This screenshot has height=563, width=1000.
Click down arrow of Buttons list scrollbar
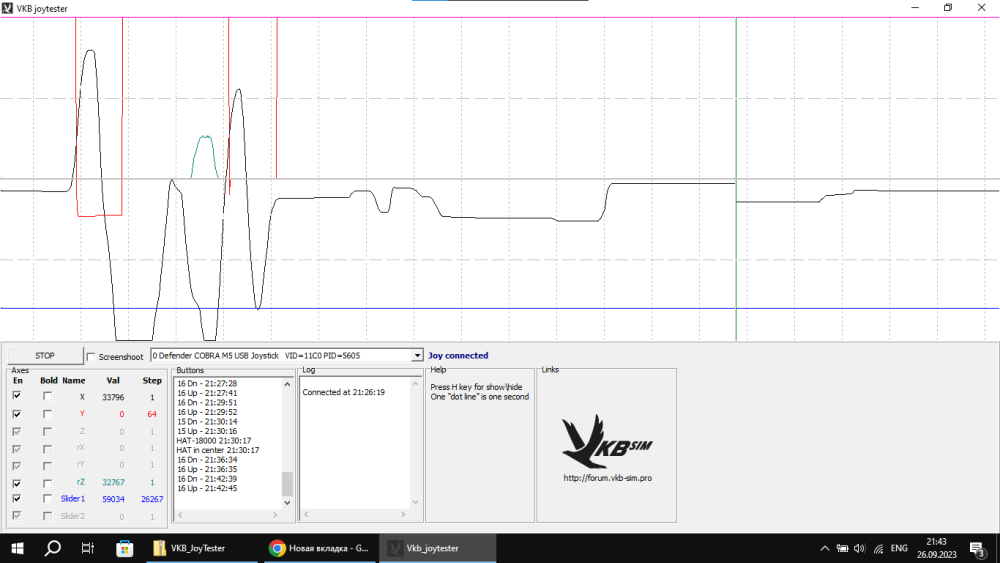[287, 502]
